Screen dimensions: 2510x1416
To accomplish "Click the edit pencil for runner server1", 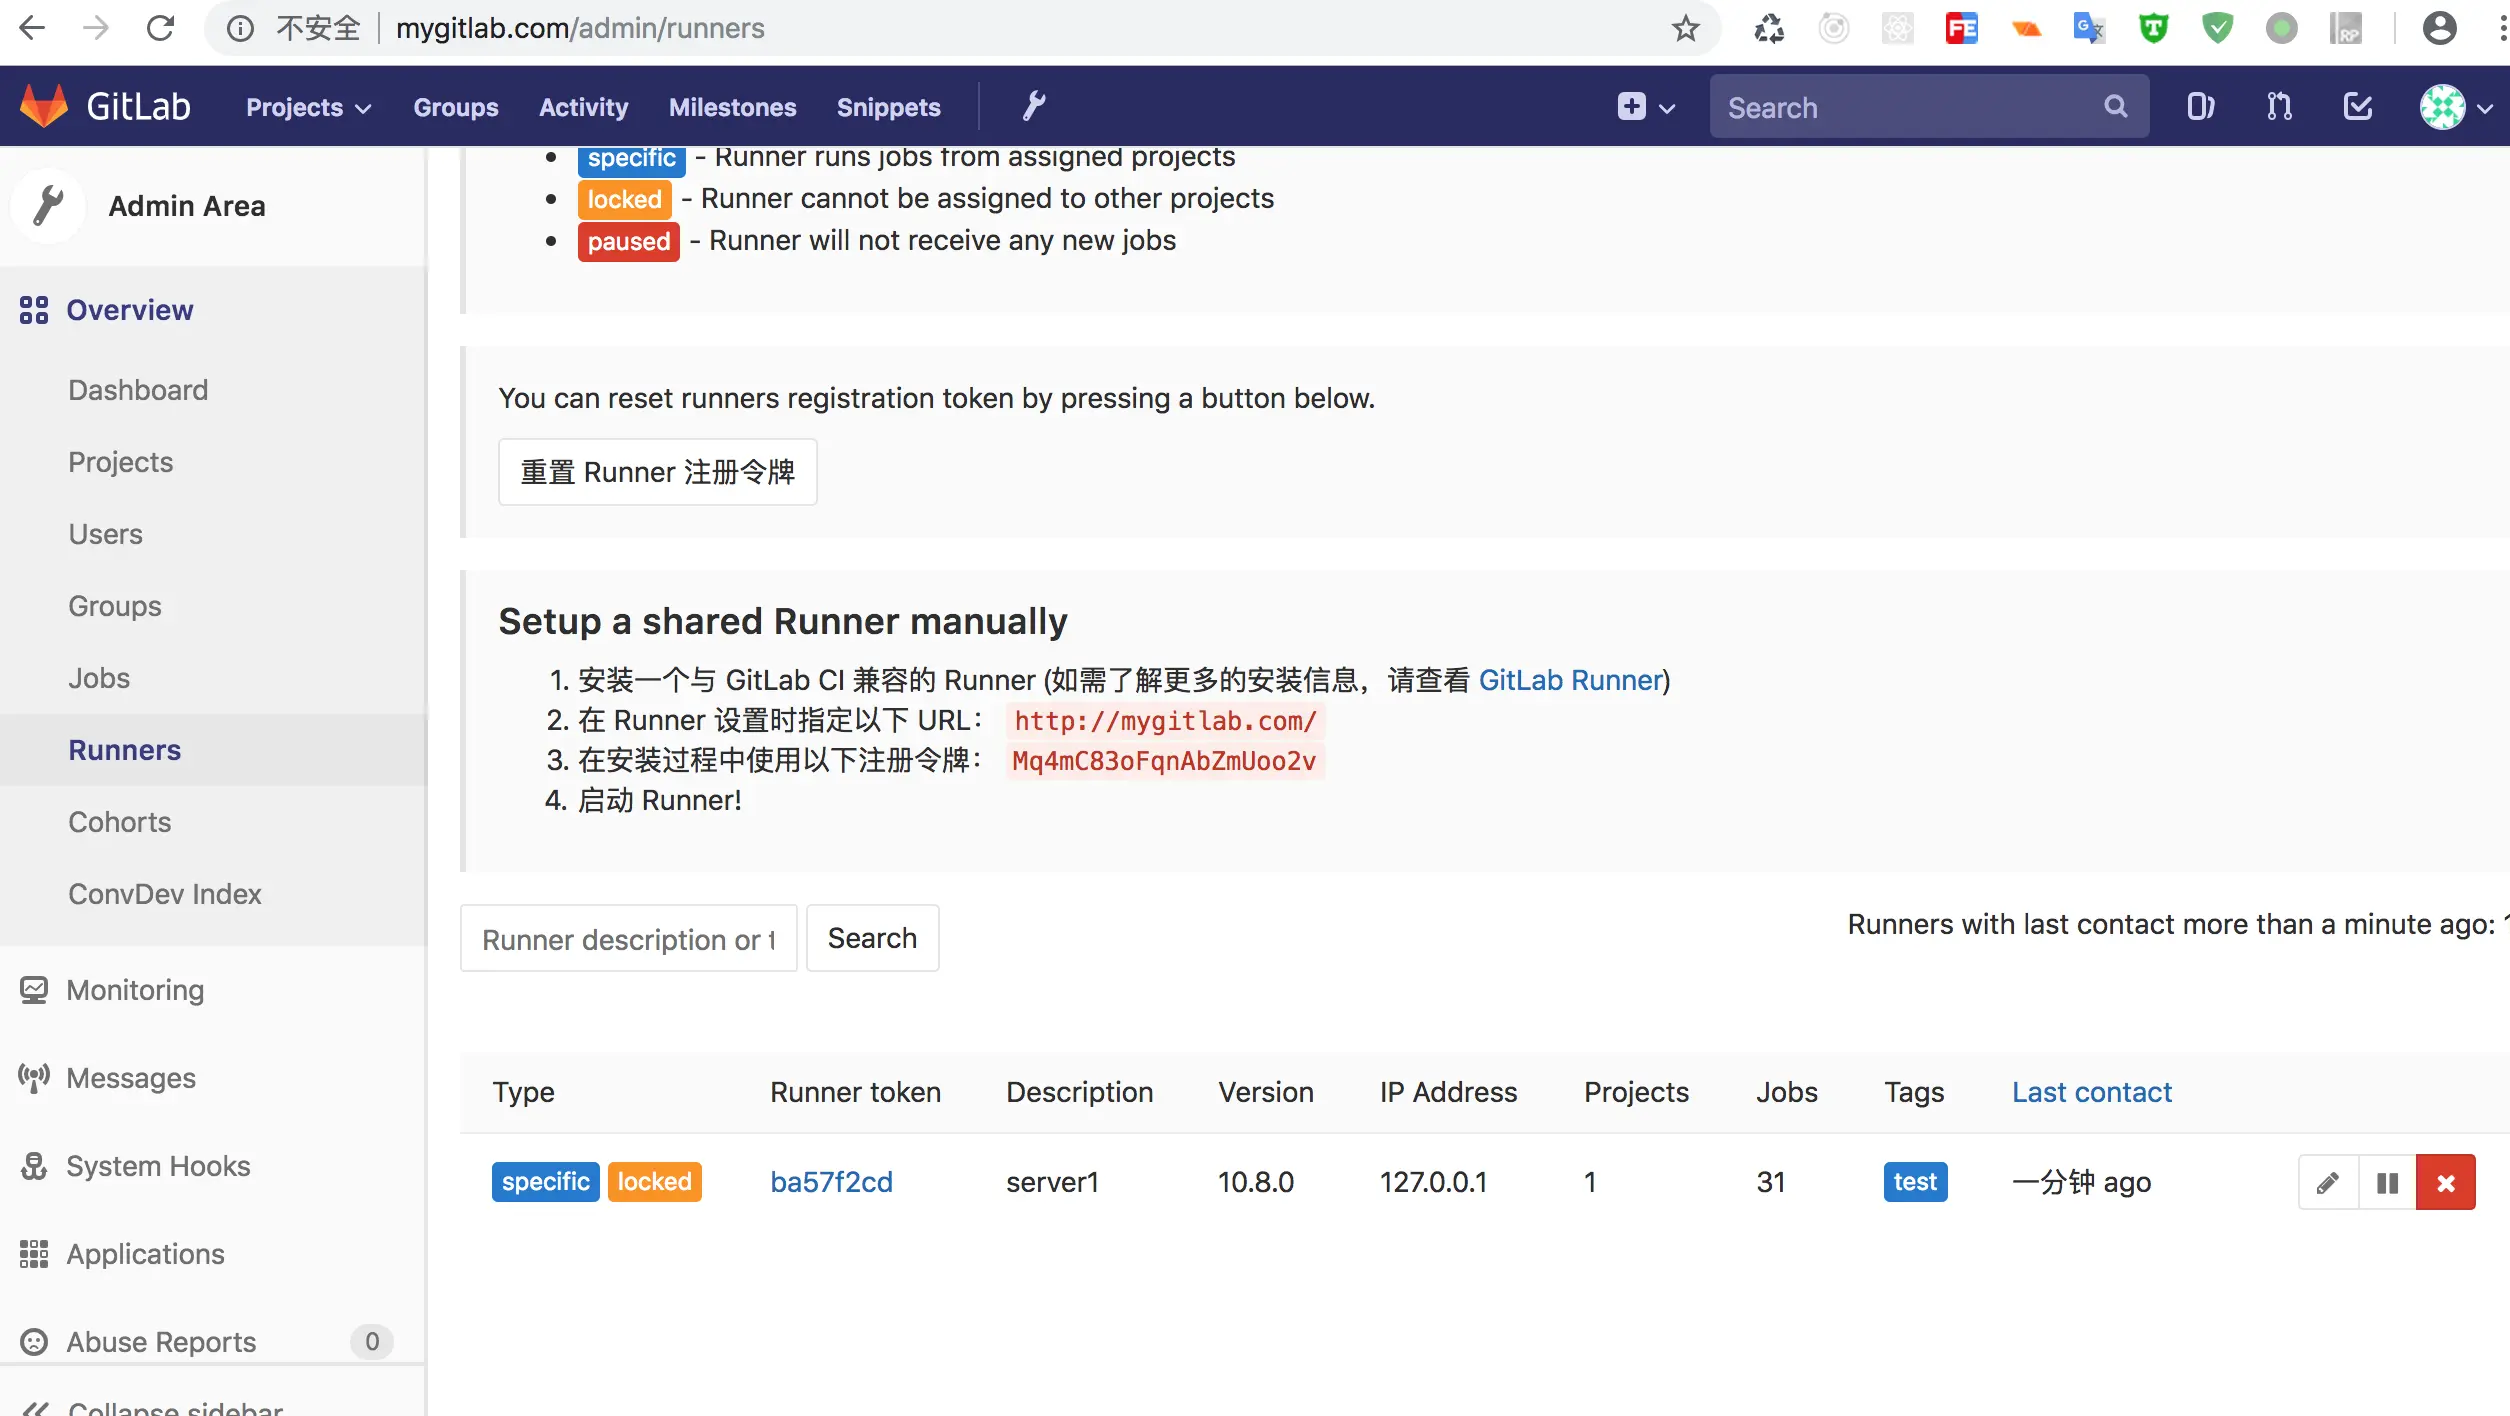I will click(2328, 1183).
